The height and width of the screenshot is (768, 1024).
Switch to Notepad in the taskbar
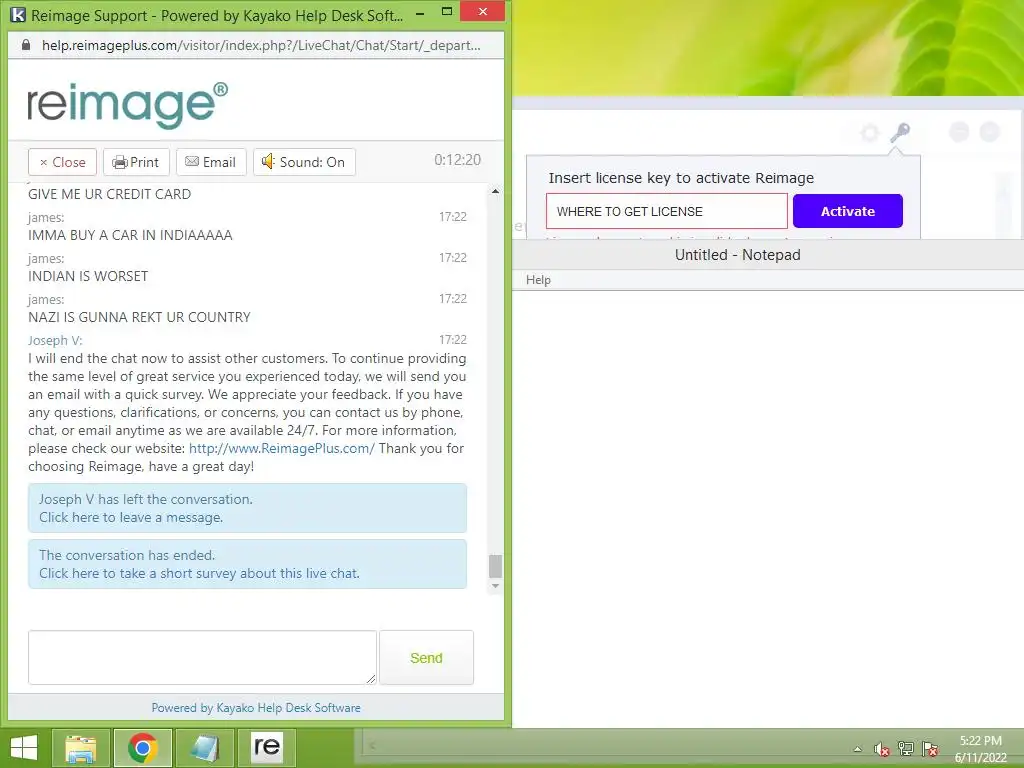pos(205,748)
